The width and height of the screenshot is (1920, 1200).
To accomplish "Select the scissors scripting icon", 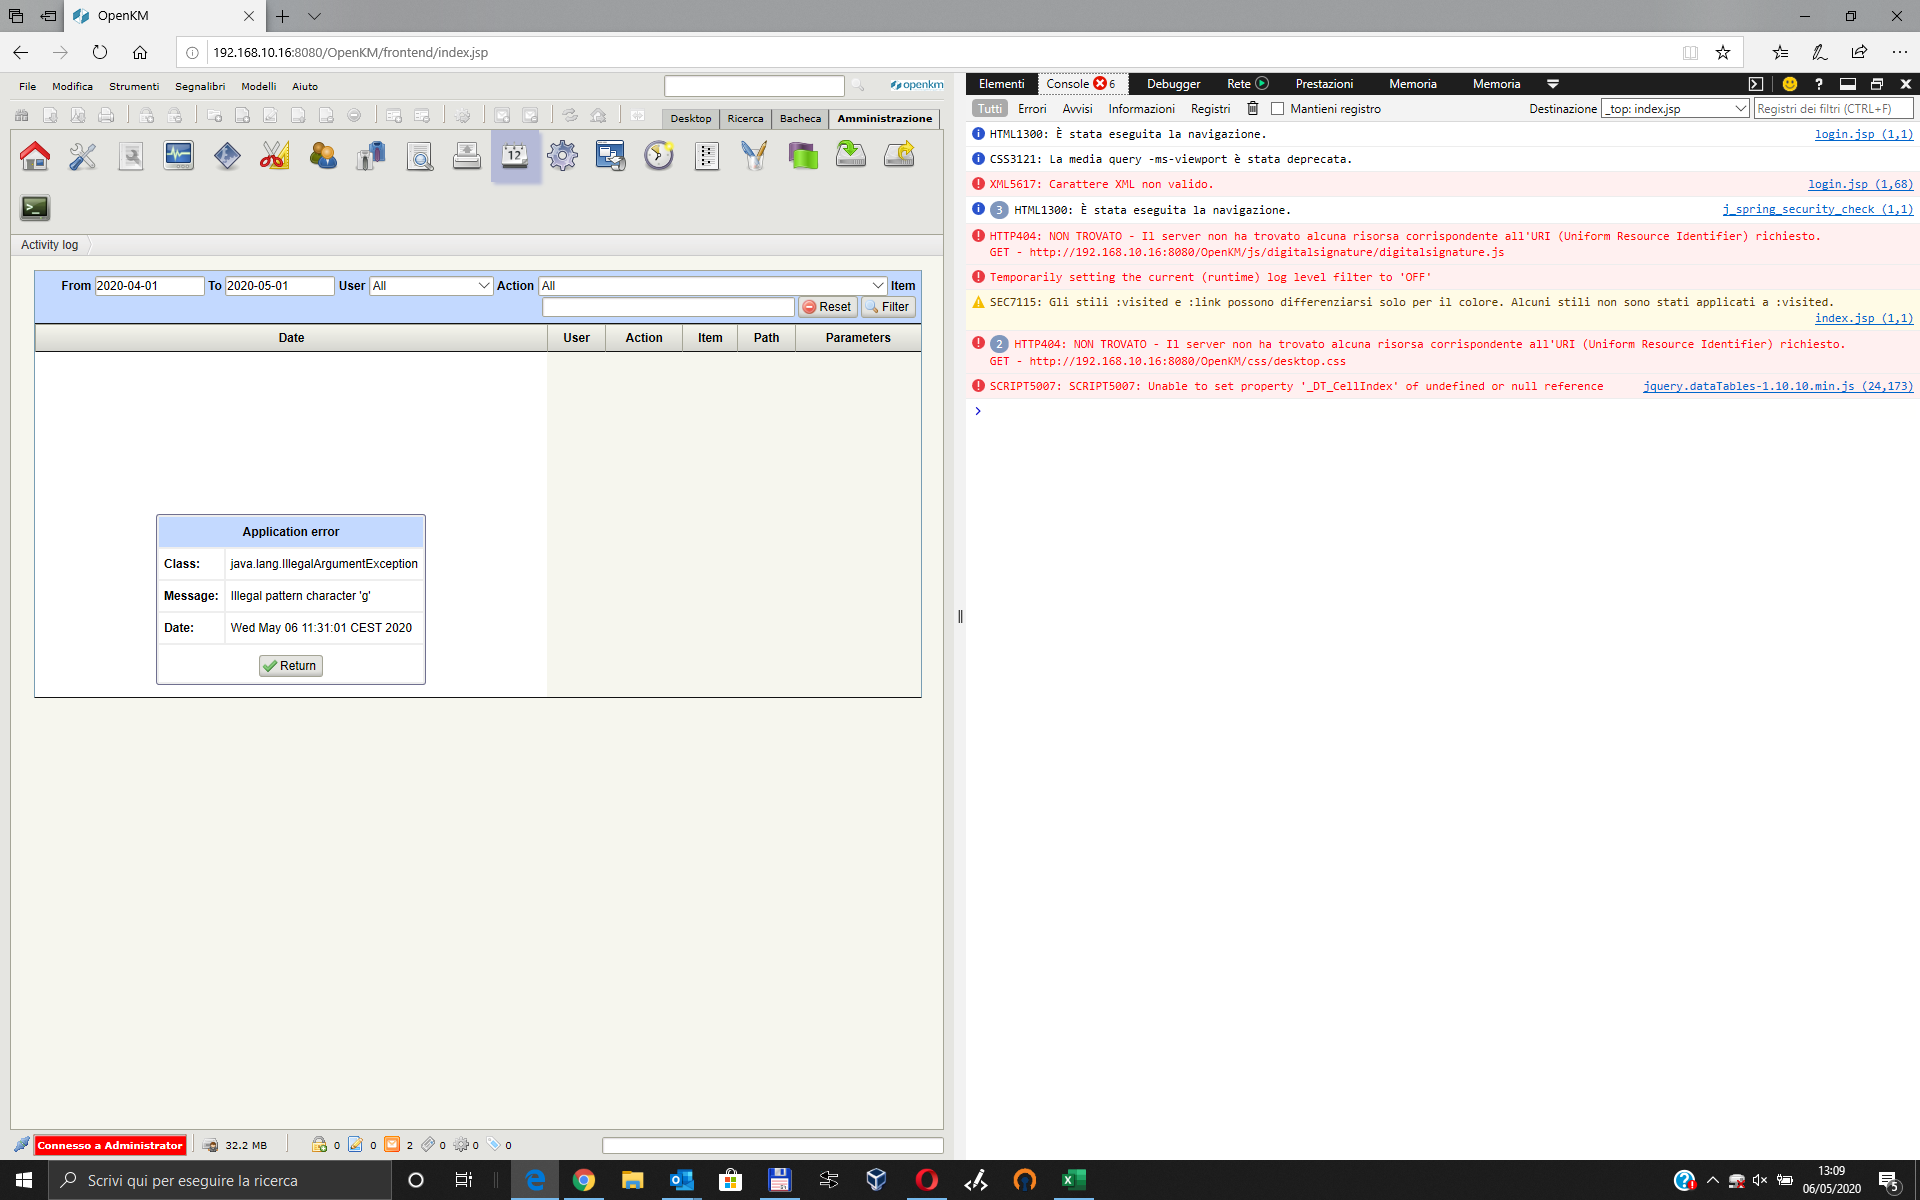I will click(274, 156).
